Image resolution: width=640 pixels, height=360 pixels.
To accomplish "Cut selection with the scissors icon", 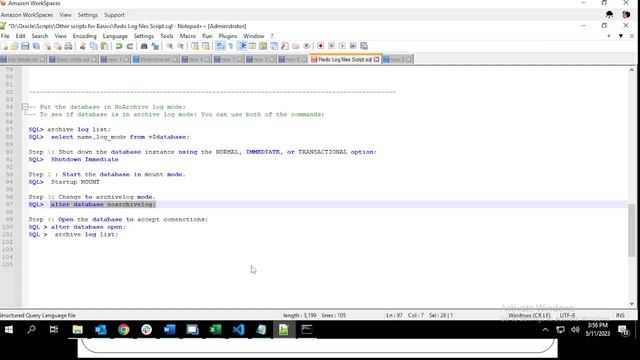I will point(83,46).
